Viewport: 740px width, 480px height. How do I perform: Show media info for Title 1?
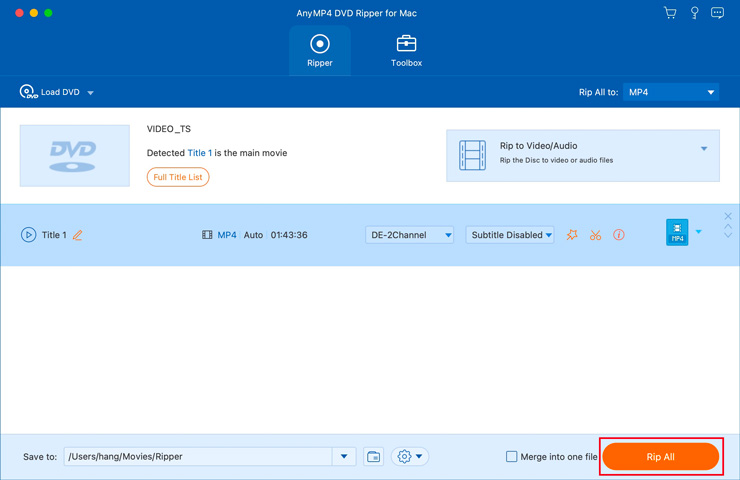[x=619, y=235]
